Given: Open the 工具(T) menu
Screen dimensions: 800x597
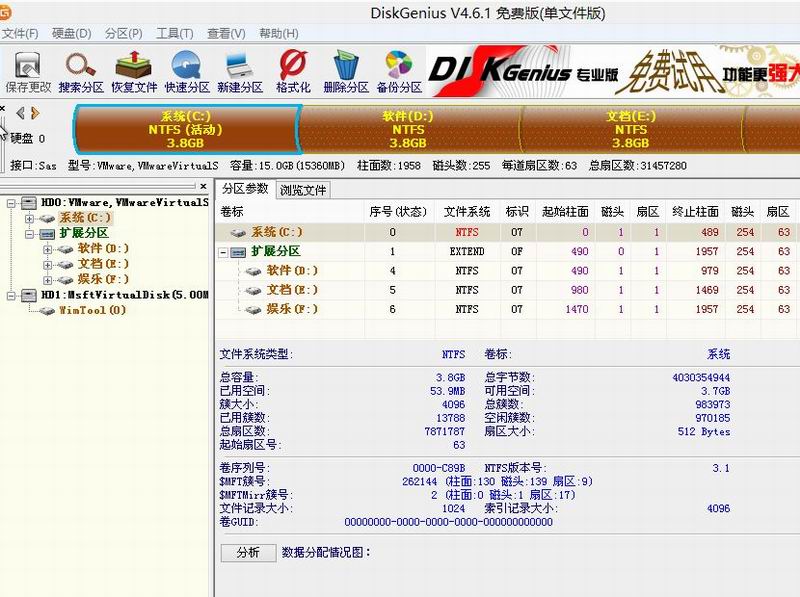Looking at the screenshot, I should pos(174,34).
